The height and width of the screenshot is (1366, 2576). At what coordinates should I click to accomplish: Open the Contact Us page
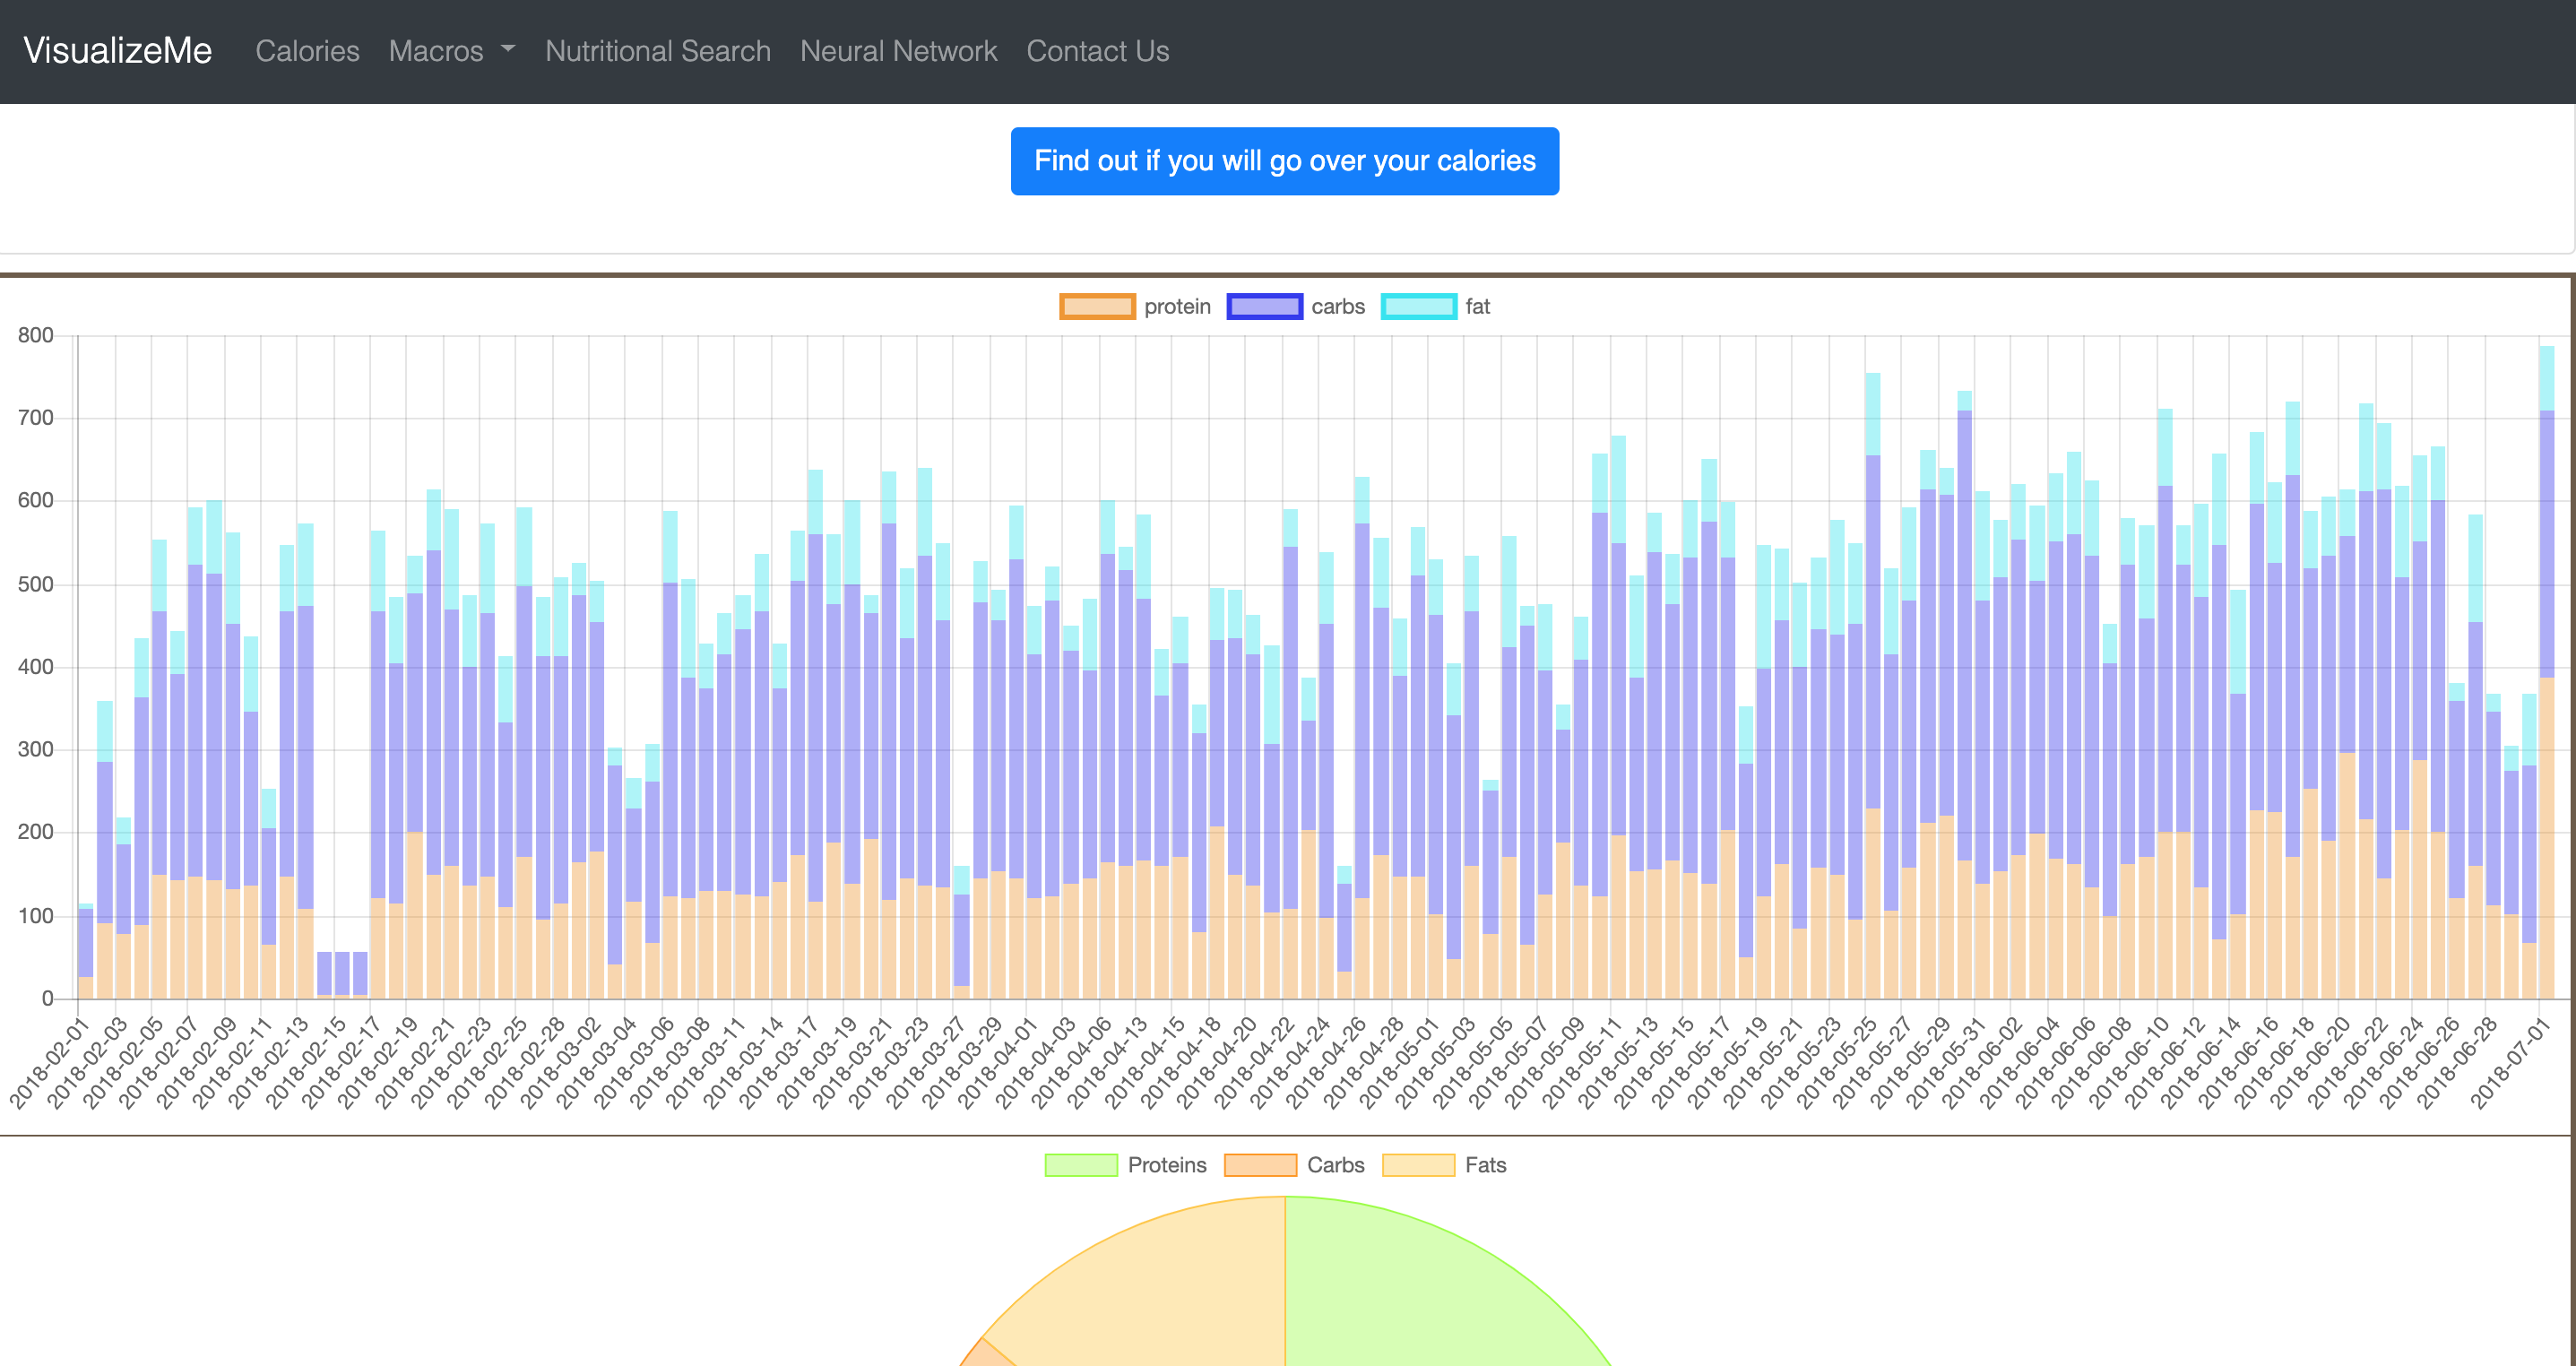(1097, 51)
